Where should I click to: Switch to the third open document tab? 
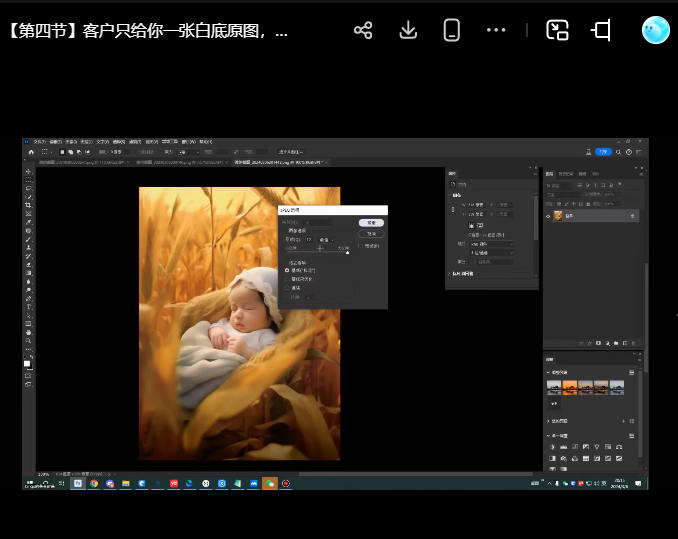278,161
